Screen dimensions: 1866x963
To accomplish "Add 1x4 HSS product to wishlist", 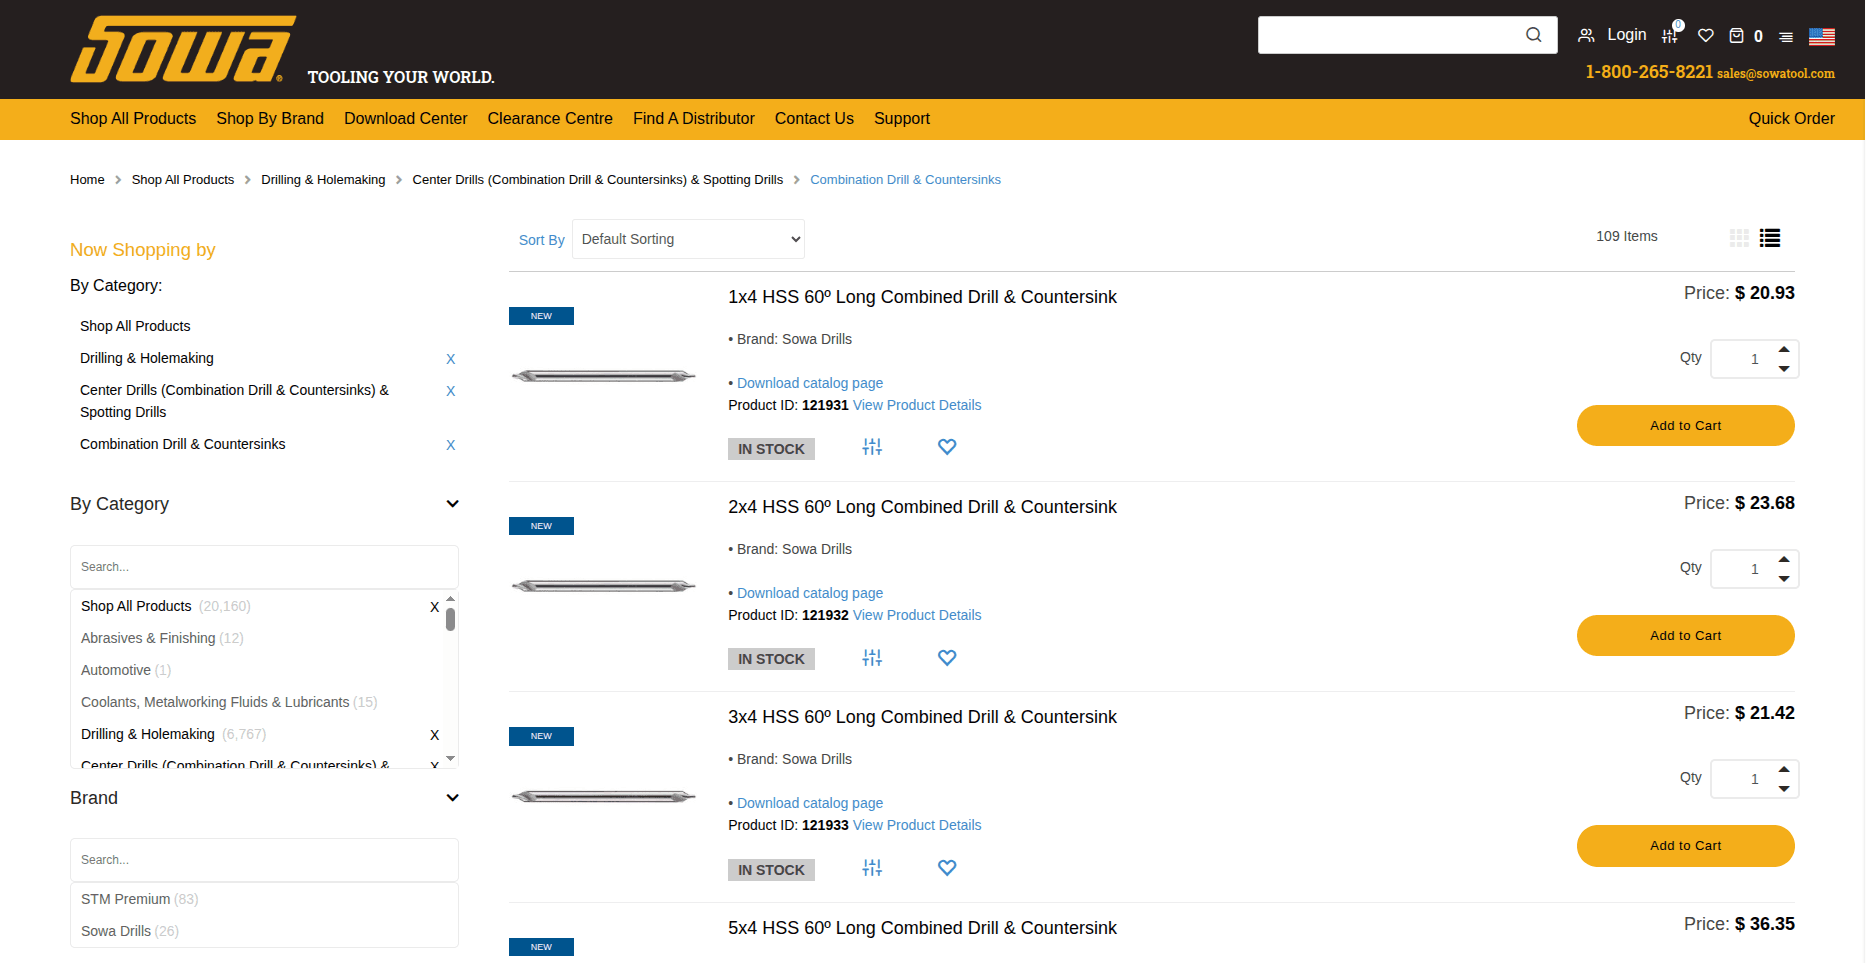I will pos(947,447).
